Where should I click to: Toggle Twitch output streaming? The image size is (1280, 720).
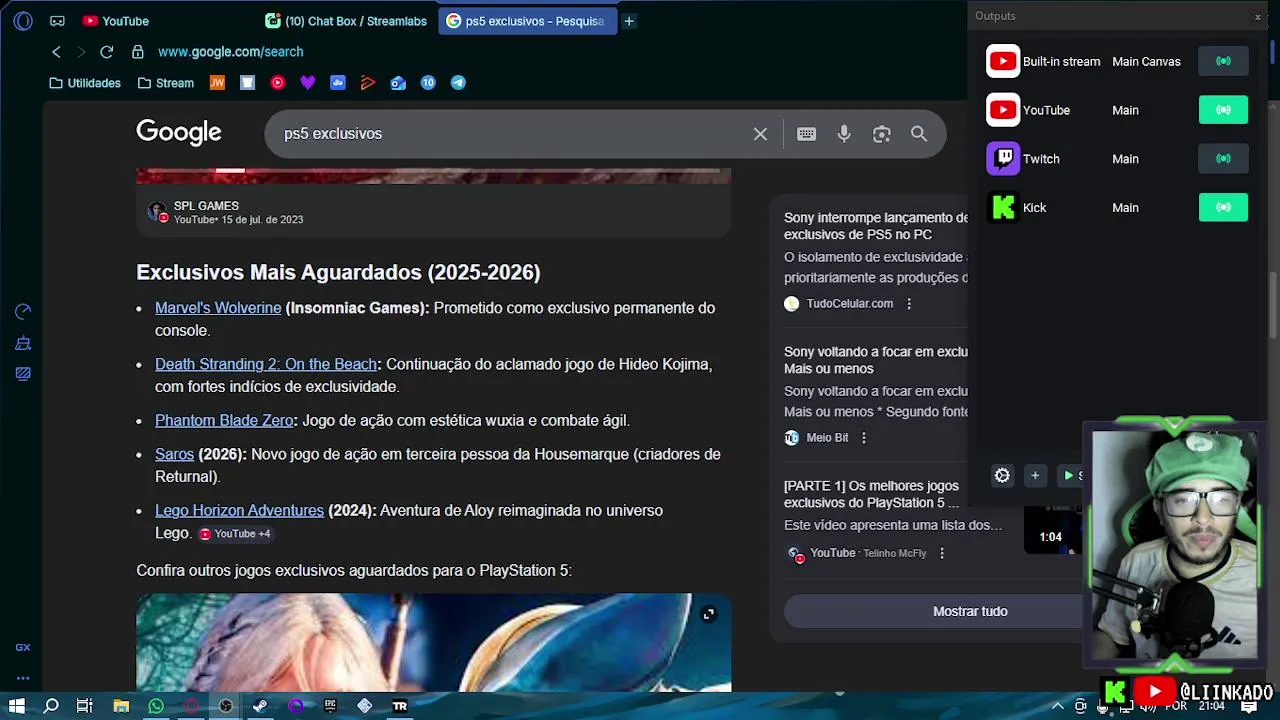pyautogui.click(x=1223, y=158)
